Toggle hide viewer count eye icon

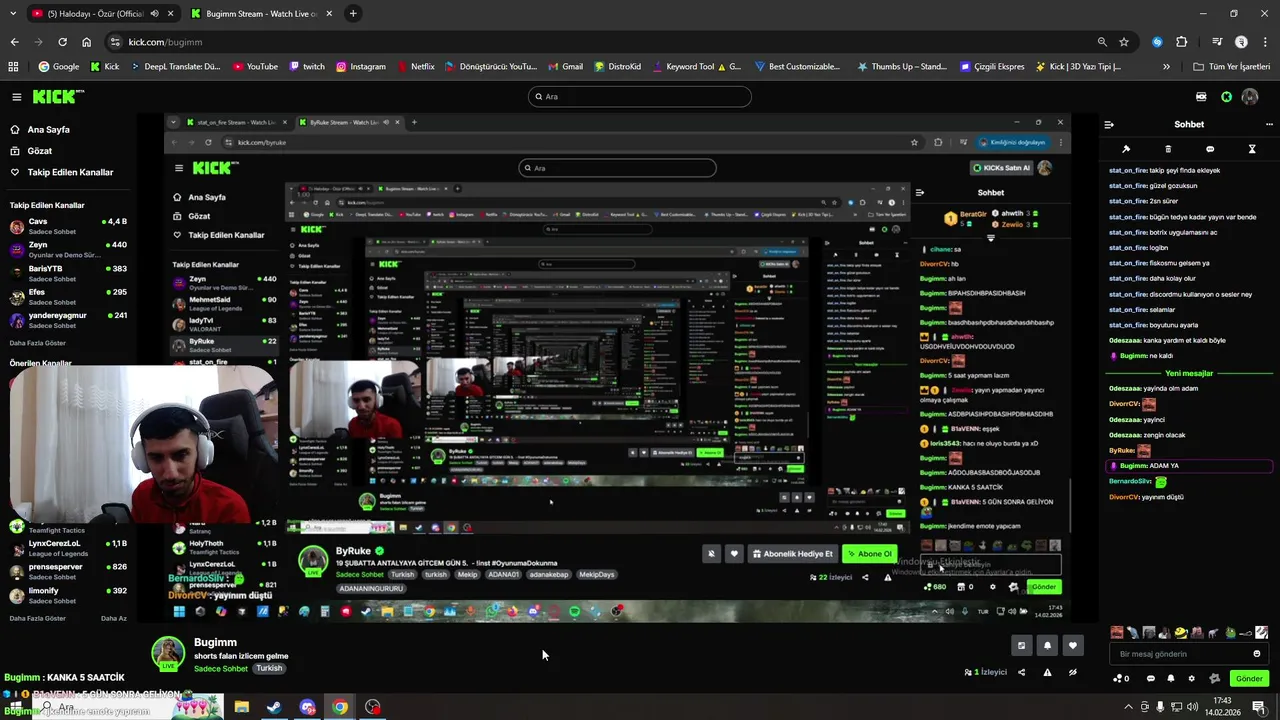(1073, 672)
